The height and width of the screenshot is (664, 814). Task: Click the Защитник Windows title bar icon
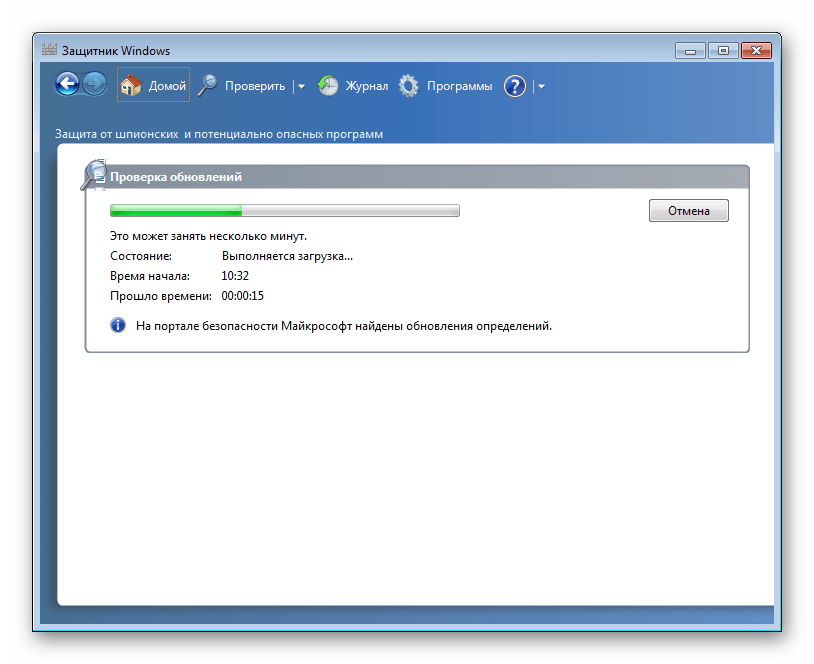pyautogui.click(x=49, y=50)
